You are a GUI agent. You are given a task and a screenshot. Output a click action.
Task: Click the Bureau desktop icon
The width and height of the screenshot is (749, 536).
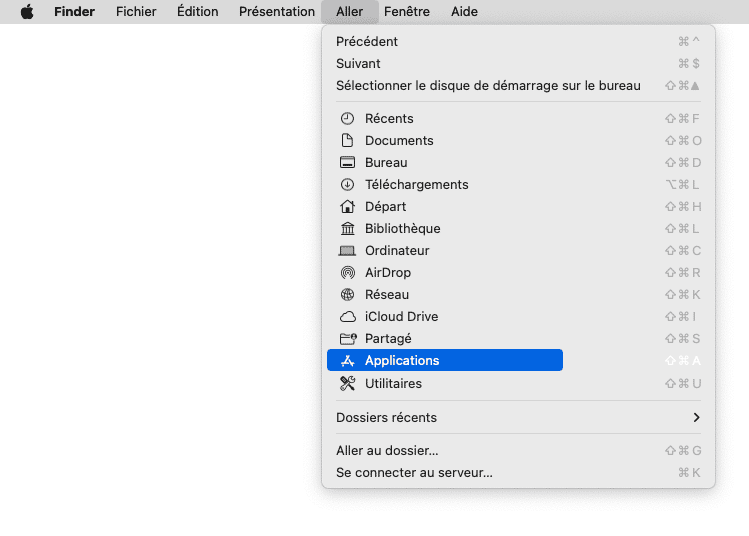pos(348,163)
